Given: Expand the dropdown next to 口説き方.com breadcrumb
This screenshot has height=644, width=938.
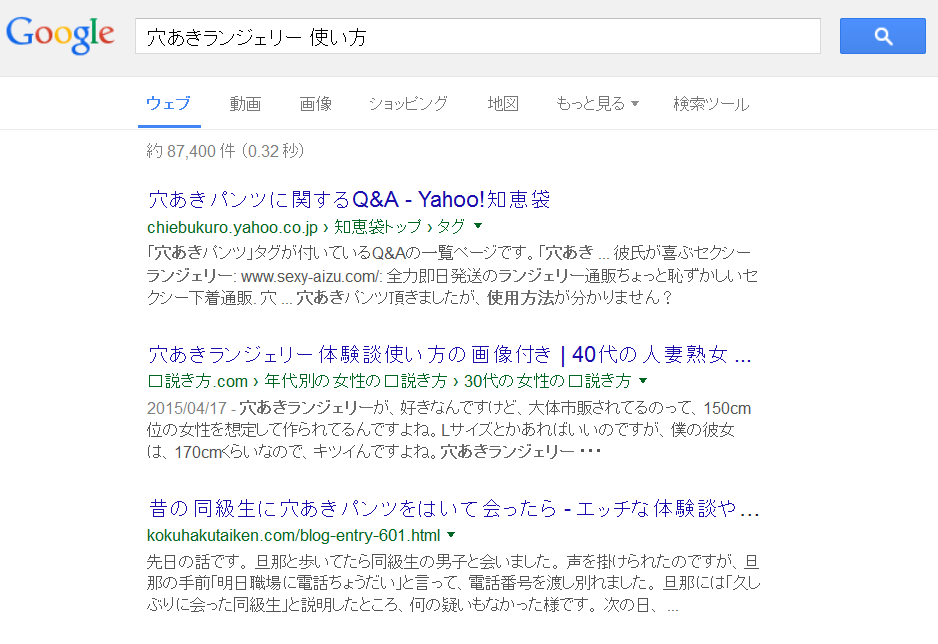Looking at the screenshot, I should click(x=644, y=381).
